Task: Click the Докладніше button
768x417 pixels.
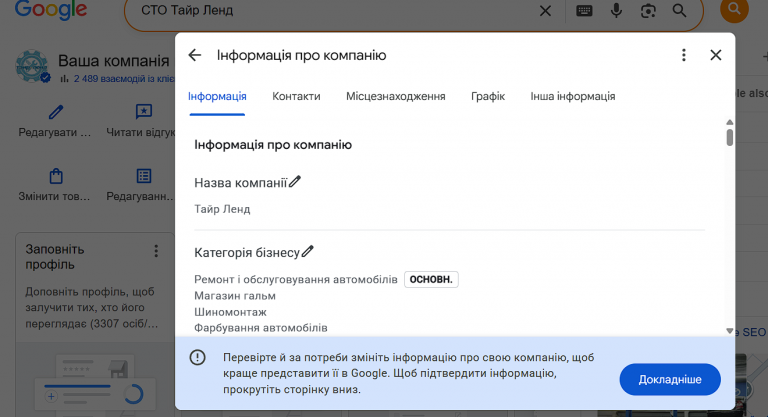Action: [670, 379]
